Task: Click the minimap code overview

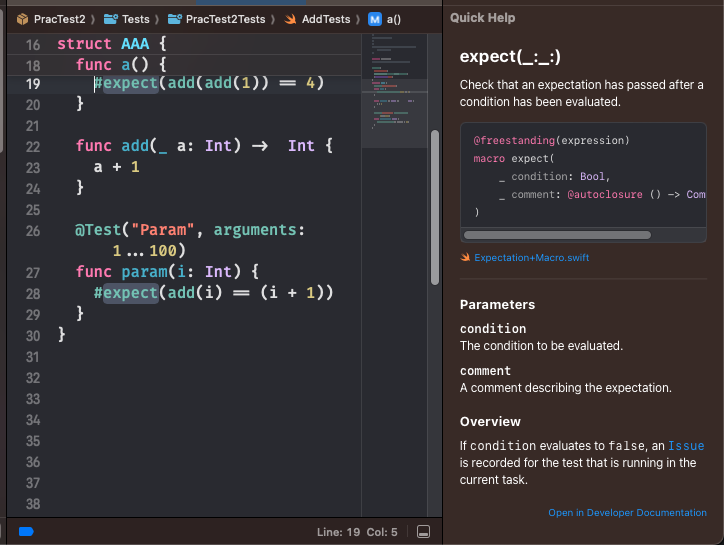Action: [x=394, y=90]
